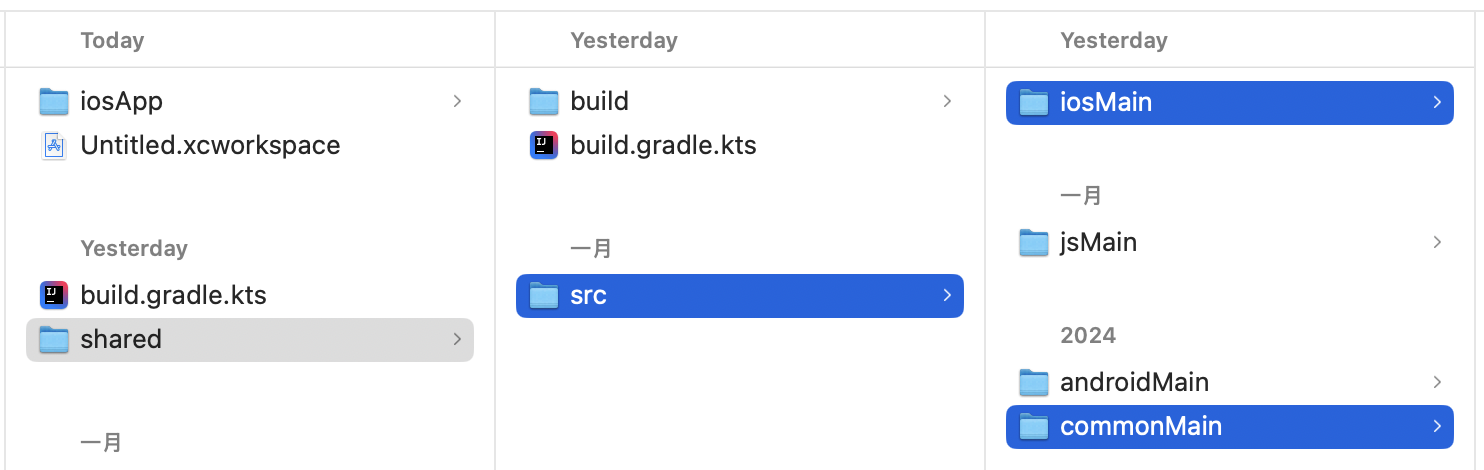Click the shared folder icon
Viewport: 1484px width, 470px height.
(53, 339)
